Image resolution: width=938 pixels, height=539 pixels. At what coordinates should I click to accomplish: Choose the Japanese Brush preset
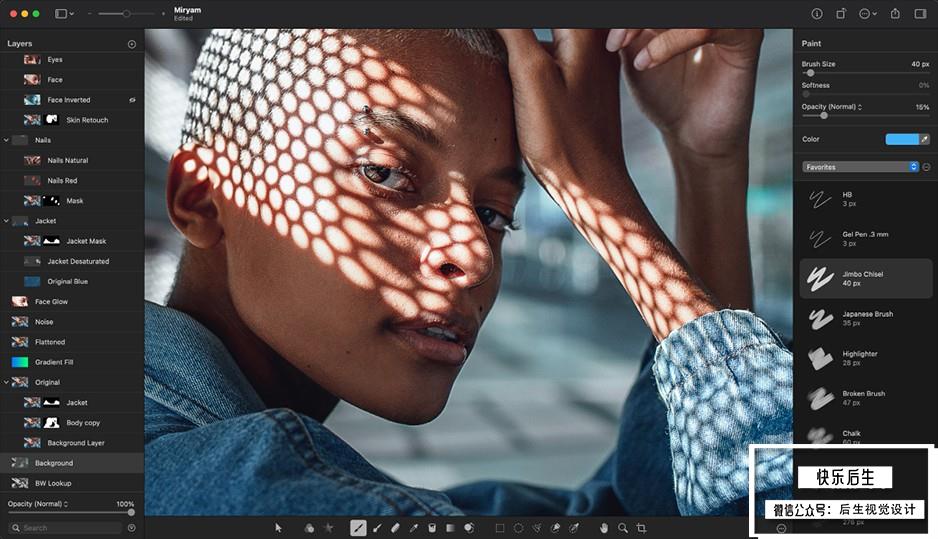866,318
